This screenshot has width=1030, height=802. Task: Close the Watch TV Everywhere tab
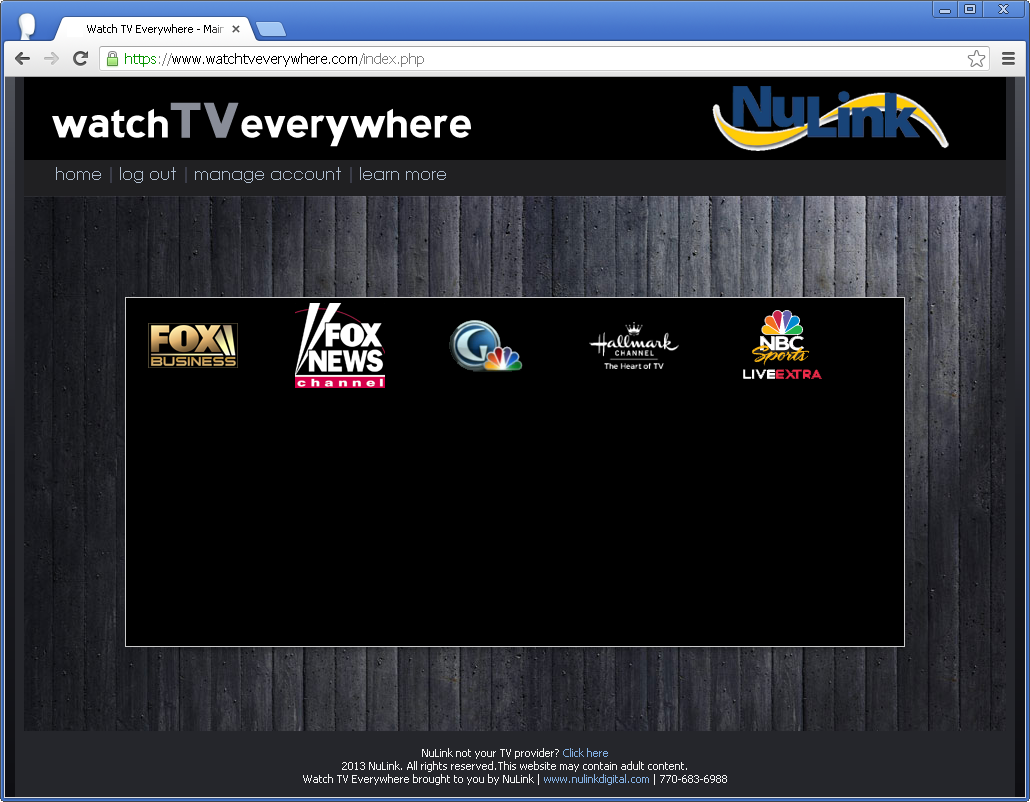pyautogui.click(x=236, y=29)
